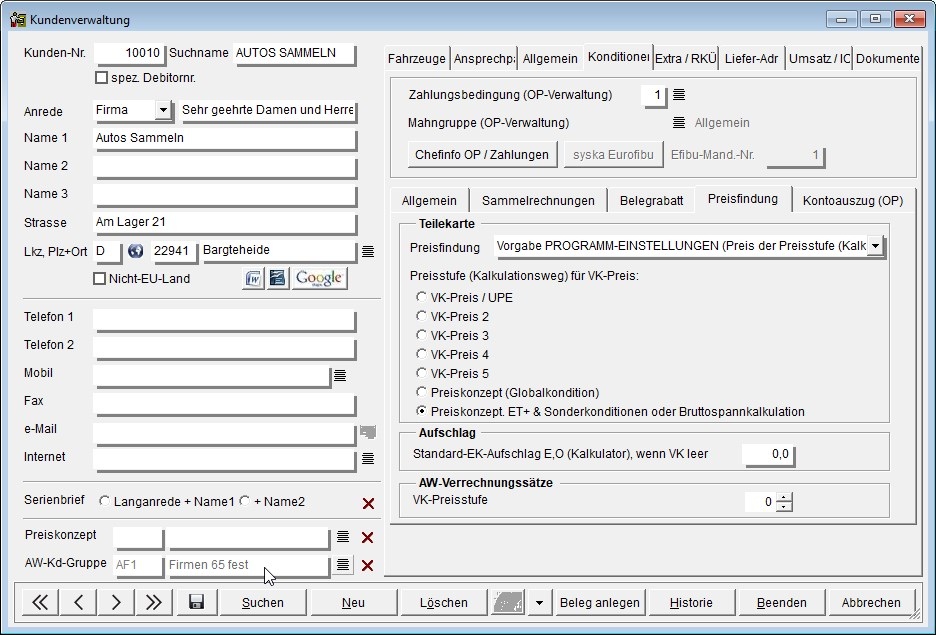
Task: Switch to the Dokumente tab
Action: pos(887,58)
